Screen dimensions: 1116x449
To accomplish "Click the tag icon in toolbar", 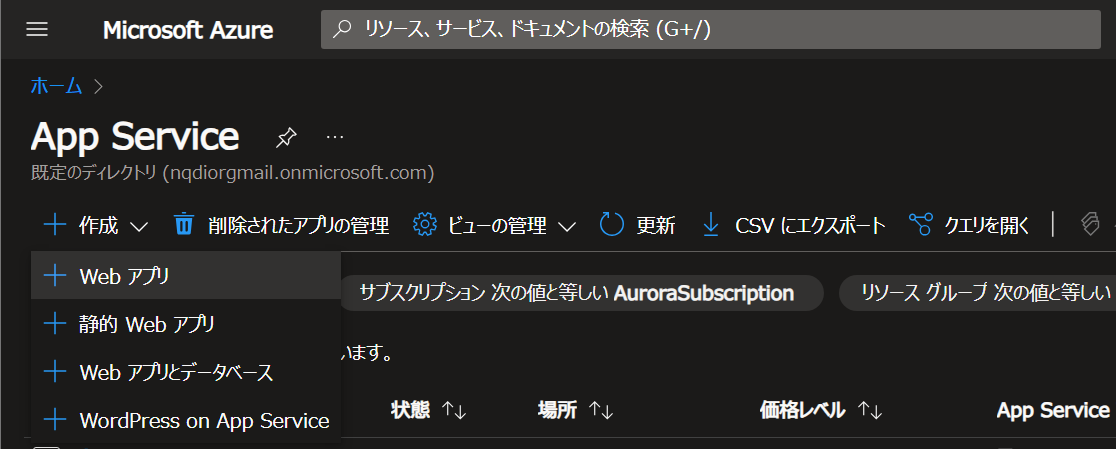I will tap(1091, 225).
